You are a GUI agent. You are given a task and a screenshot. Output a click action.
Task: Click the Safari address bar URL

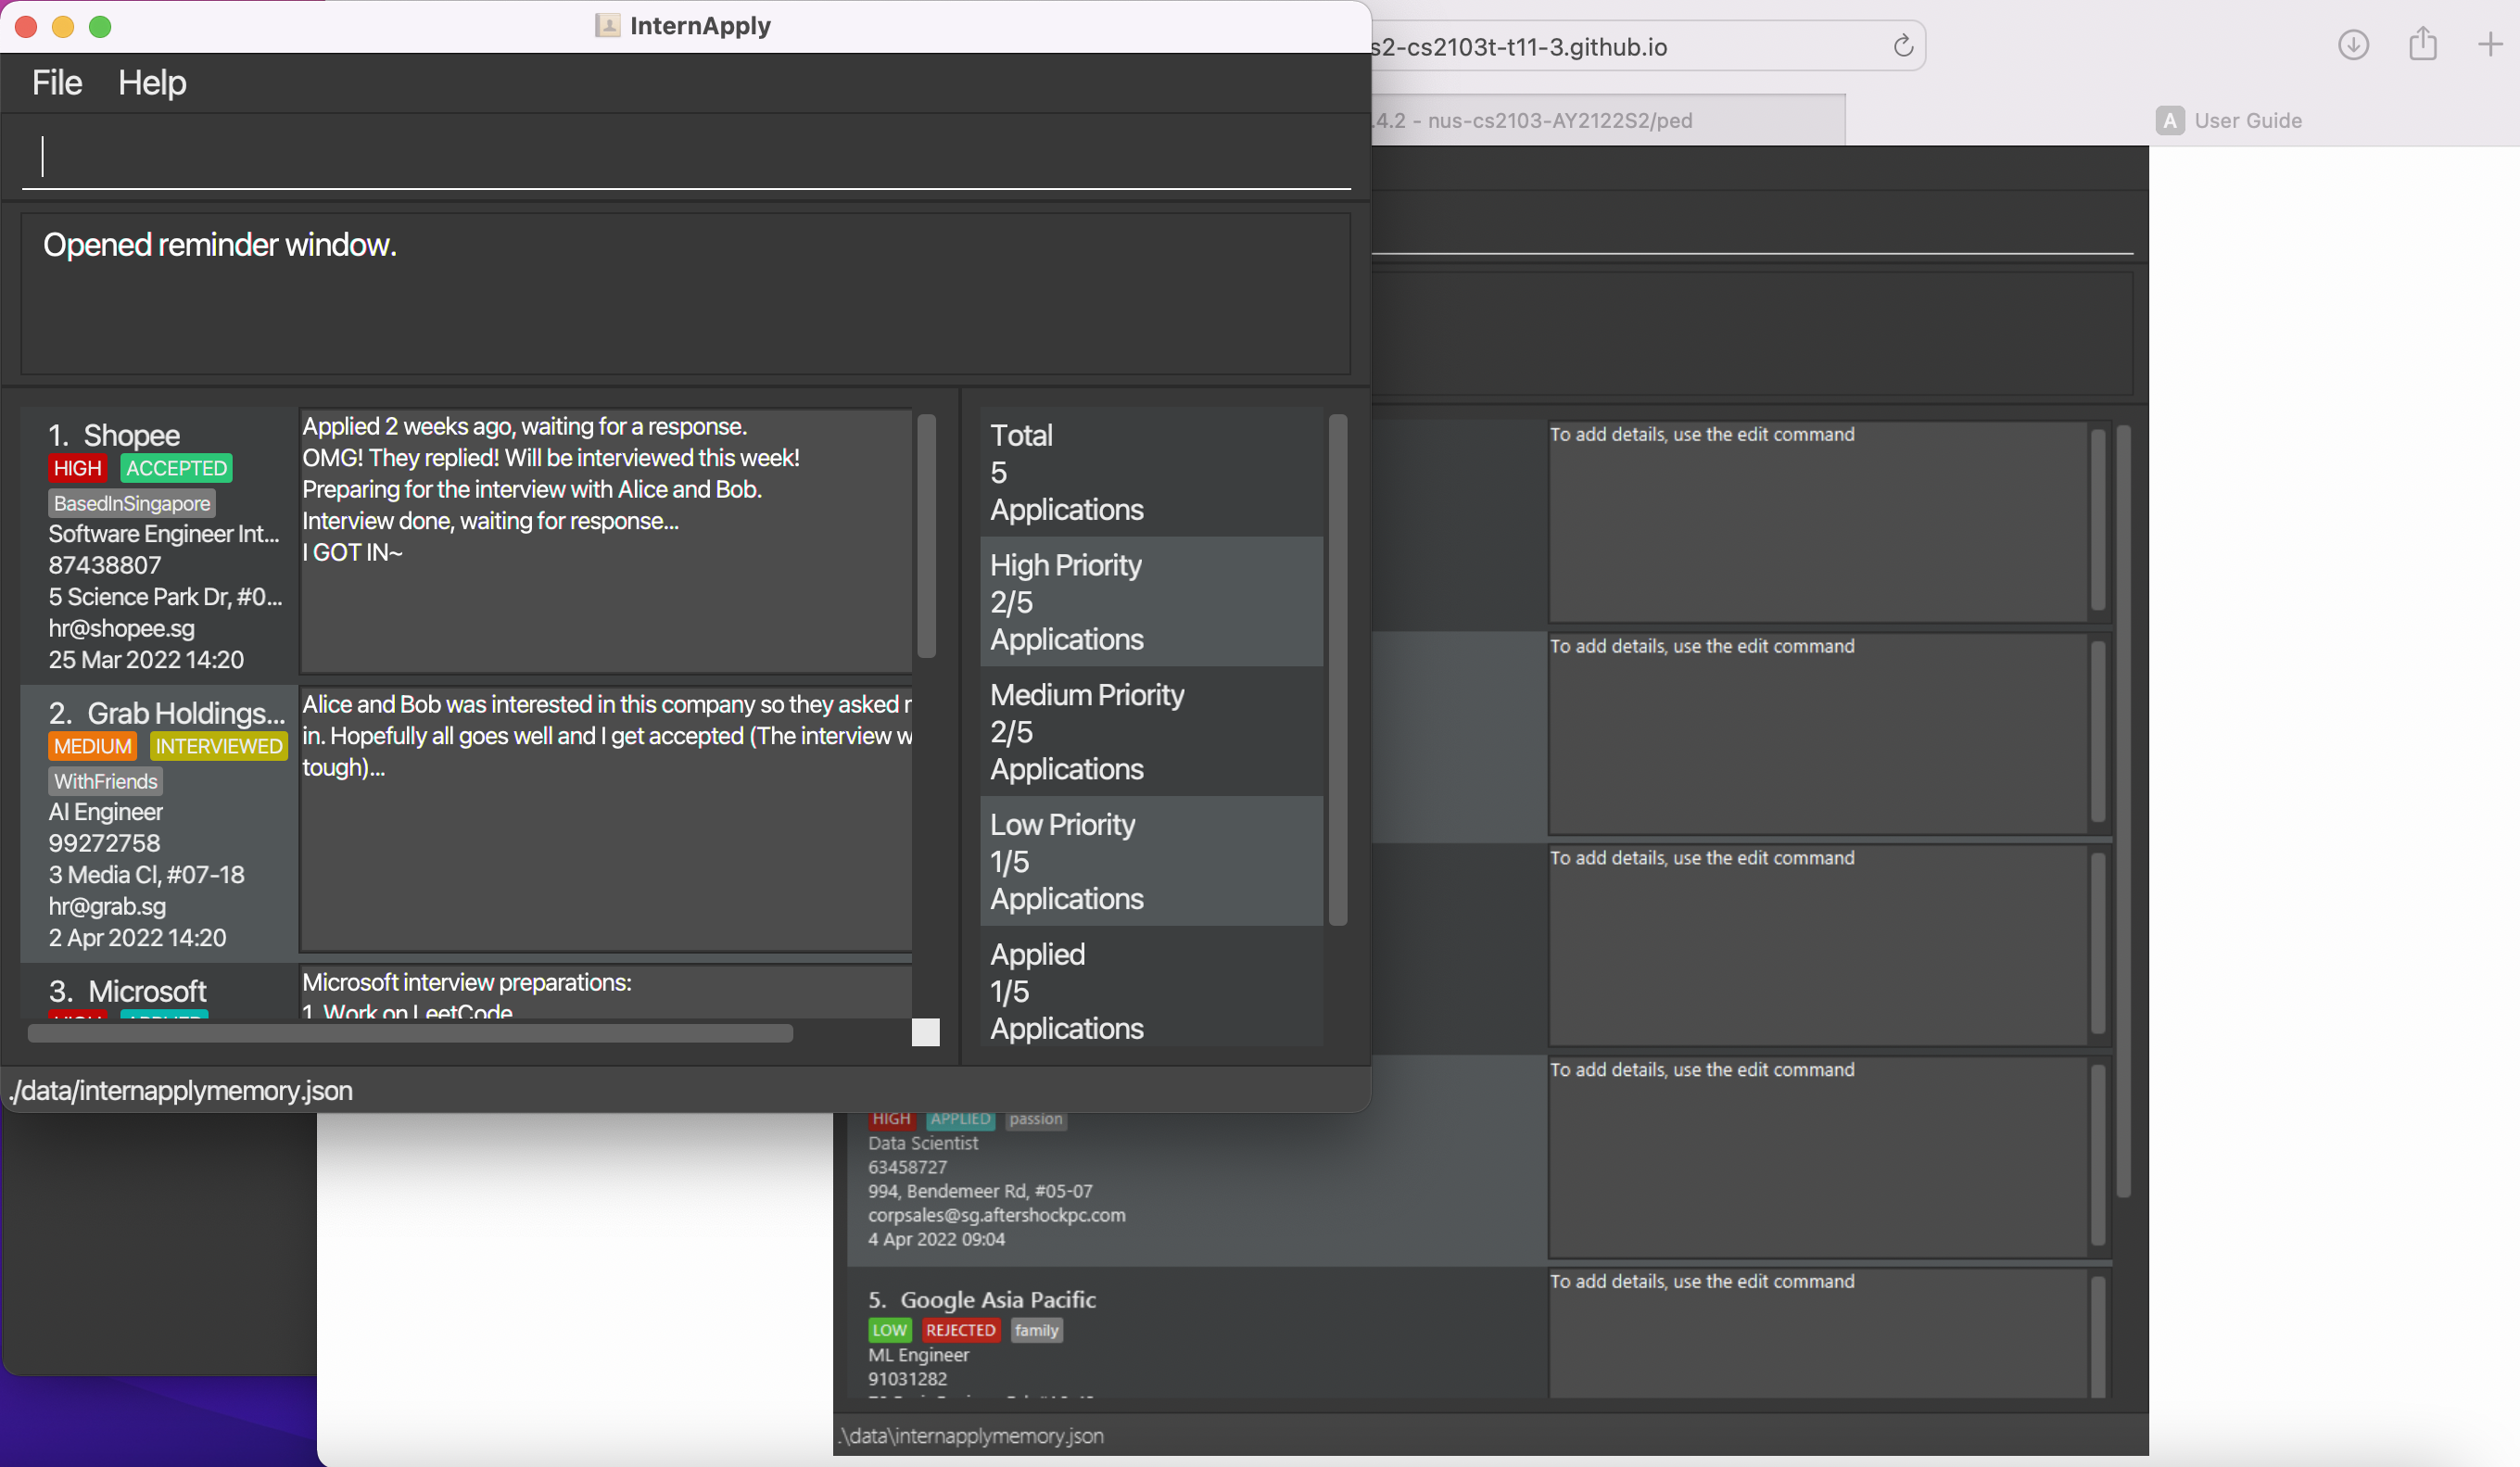(1520, 47)
